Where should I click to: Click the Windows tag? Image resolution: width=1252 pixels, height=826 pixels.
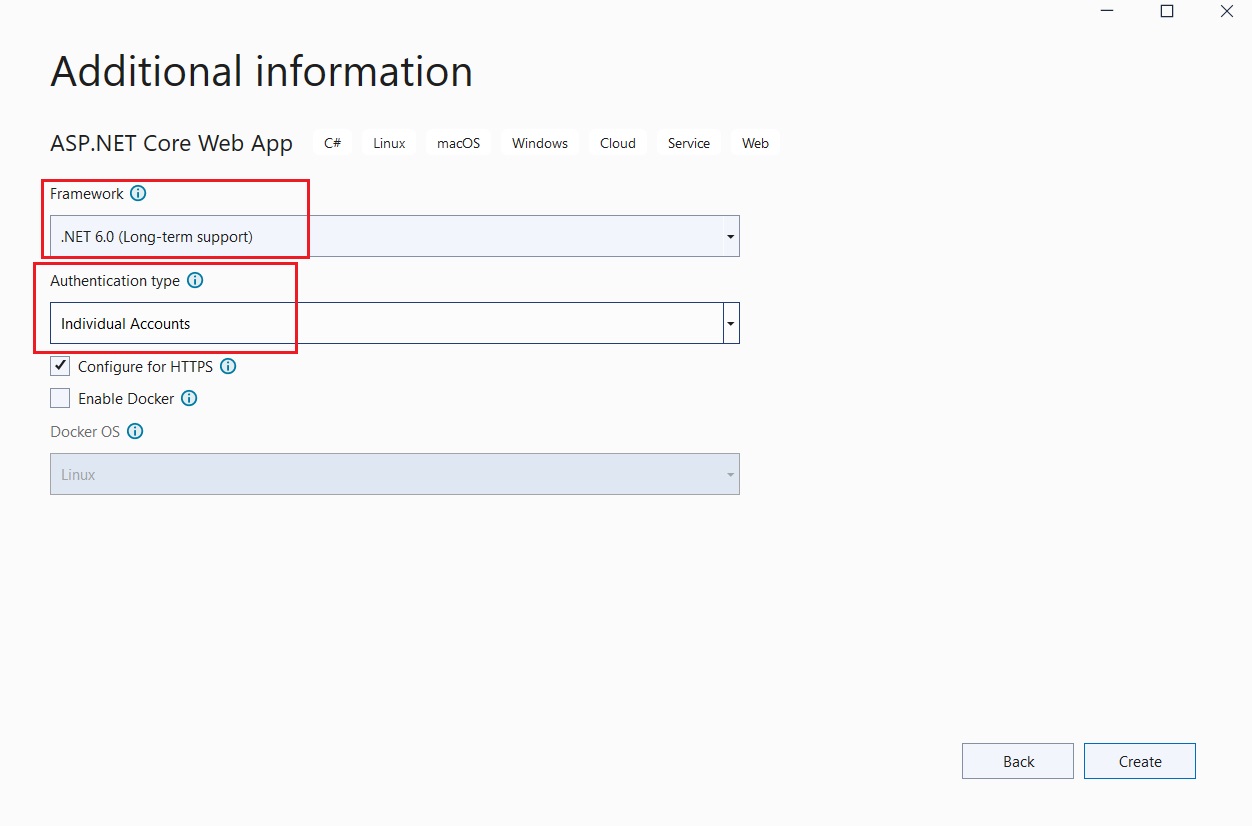click(540, 143)
